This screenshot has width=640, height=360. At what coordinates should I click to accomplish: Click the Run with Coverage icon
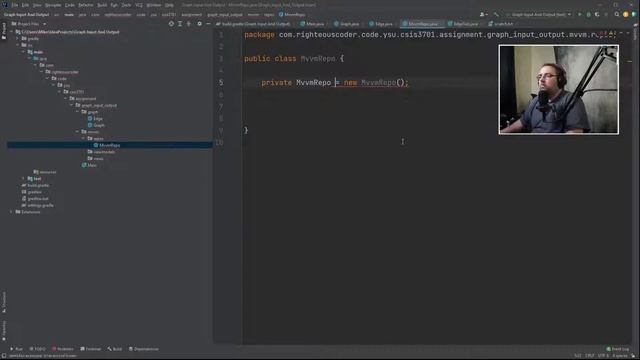(597, 14)
